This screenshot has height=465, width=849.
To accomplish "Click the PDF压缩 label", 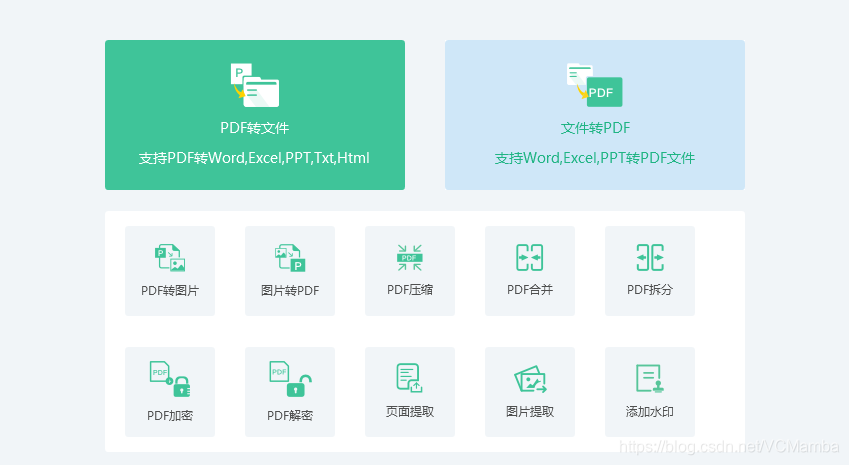I will coord(410,290).
